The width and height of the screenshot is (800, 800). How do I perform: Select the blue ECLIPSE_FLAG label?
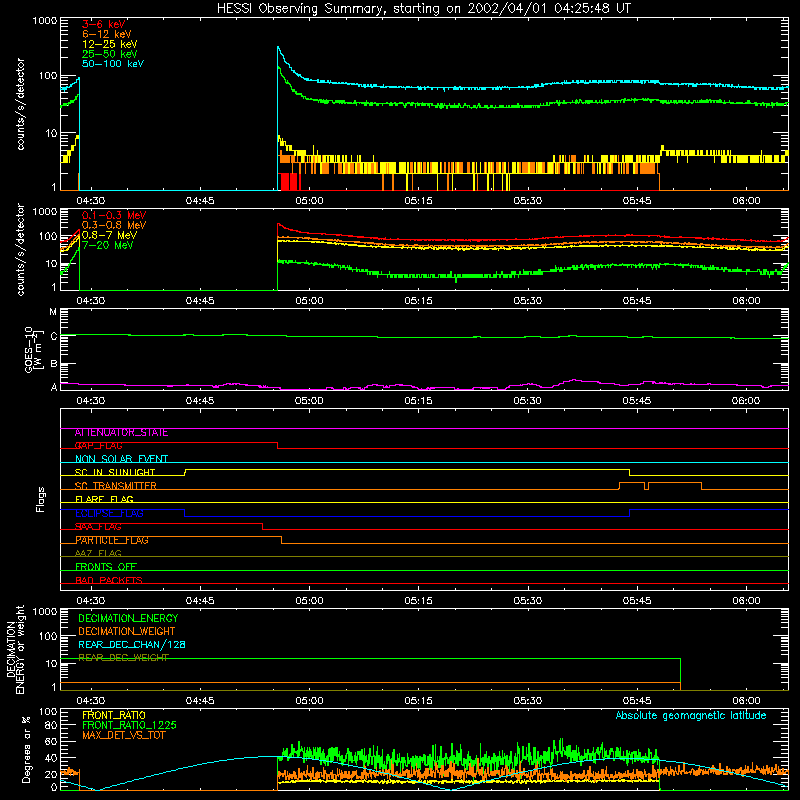109,513
